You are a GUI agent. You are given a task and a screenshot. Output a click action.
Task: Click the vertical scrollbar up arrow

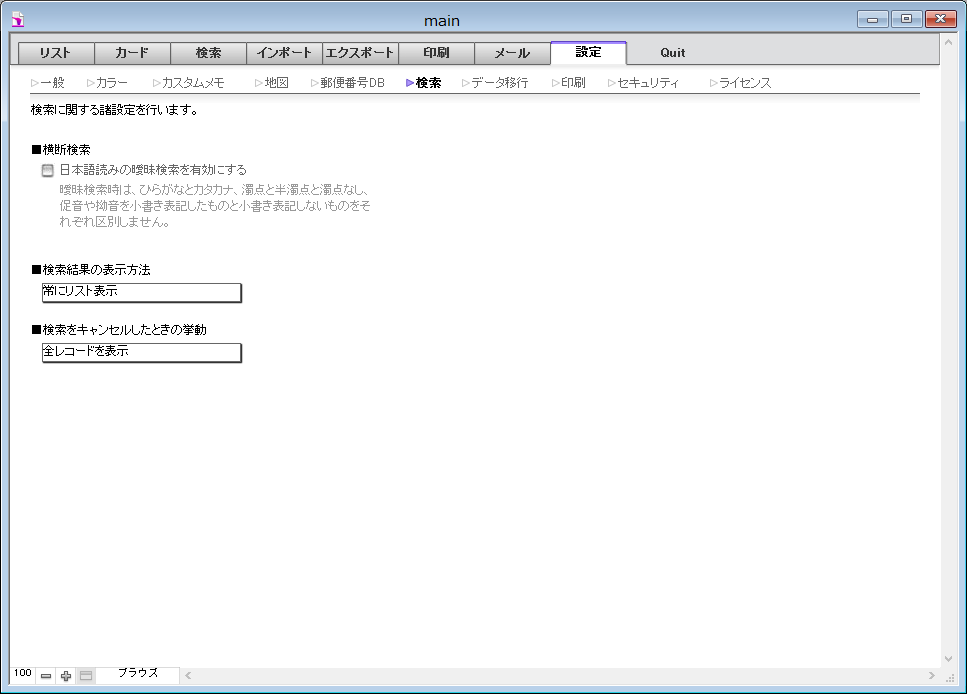click(948, 45)
